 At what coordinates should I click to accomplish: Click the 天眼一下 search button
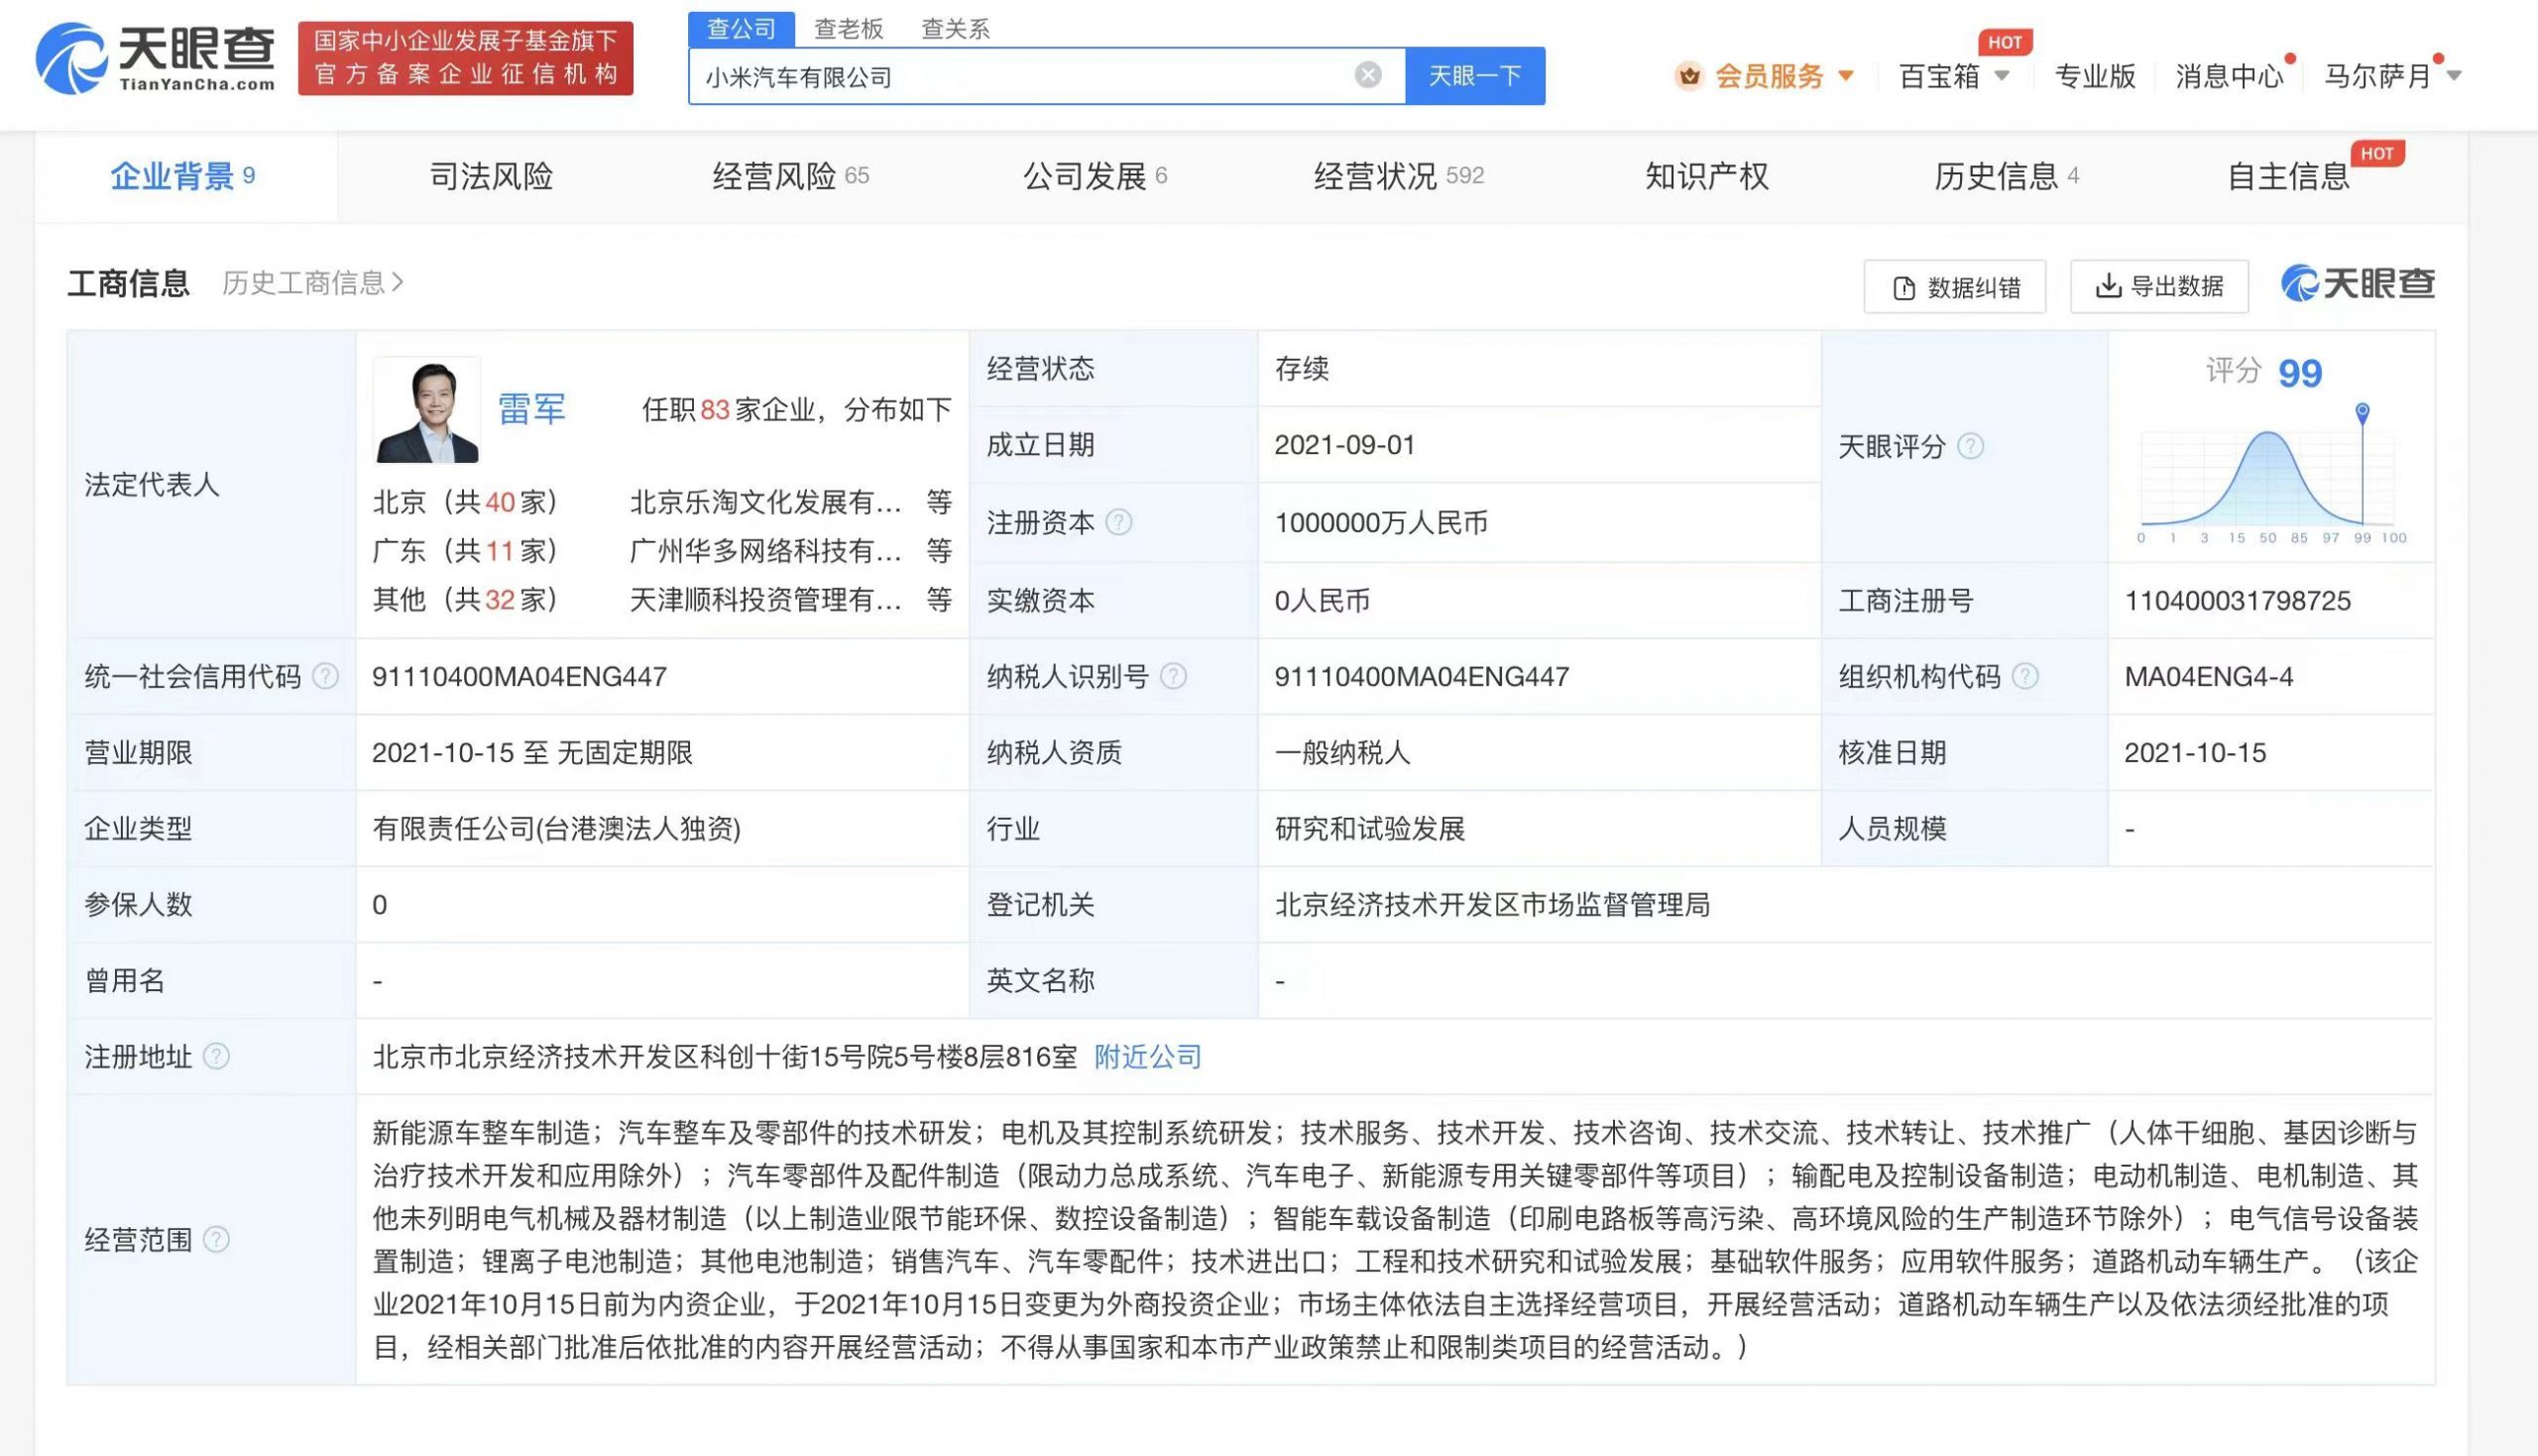1474,76
